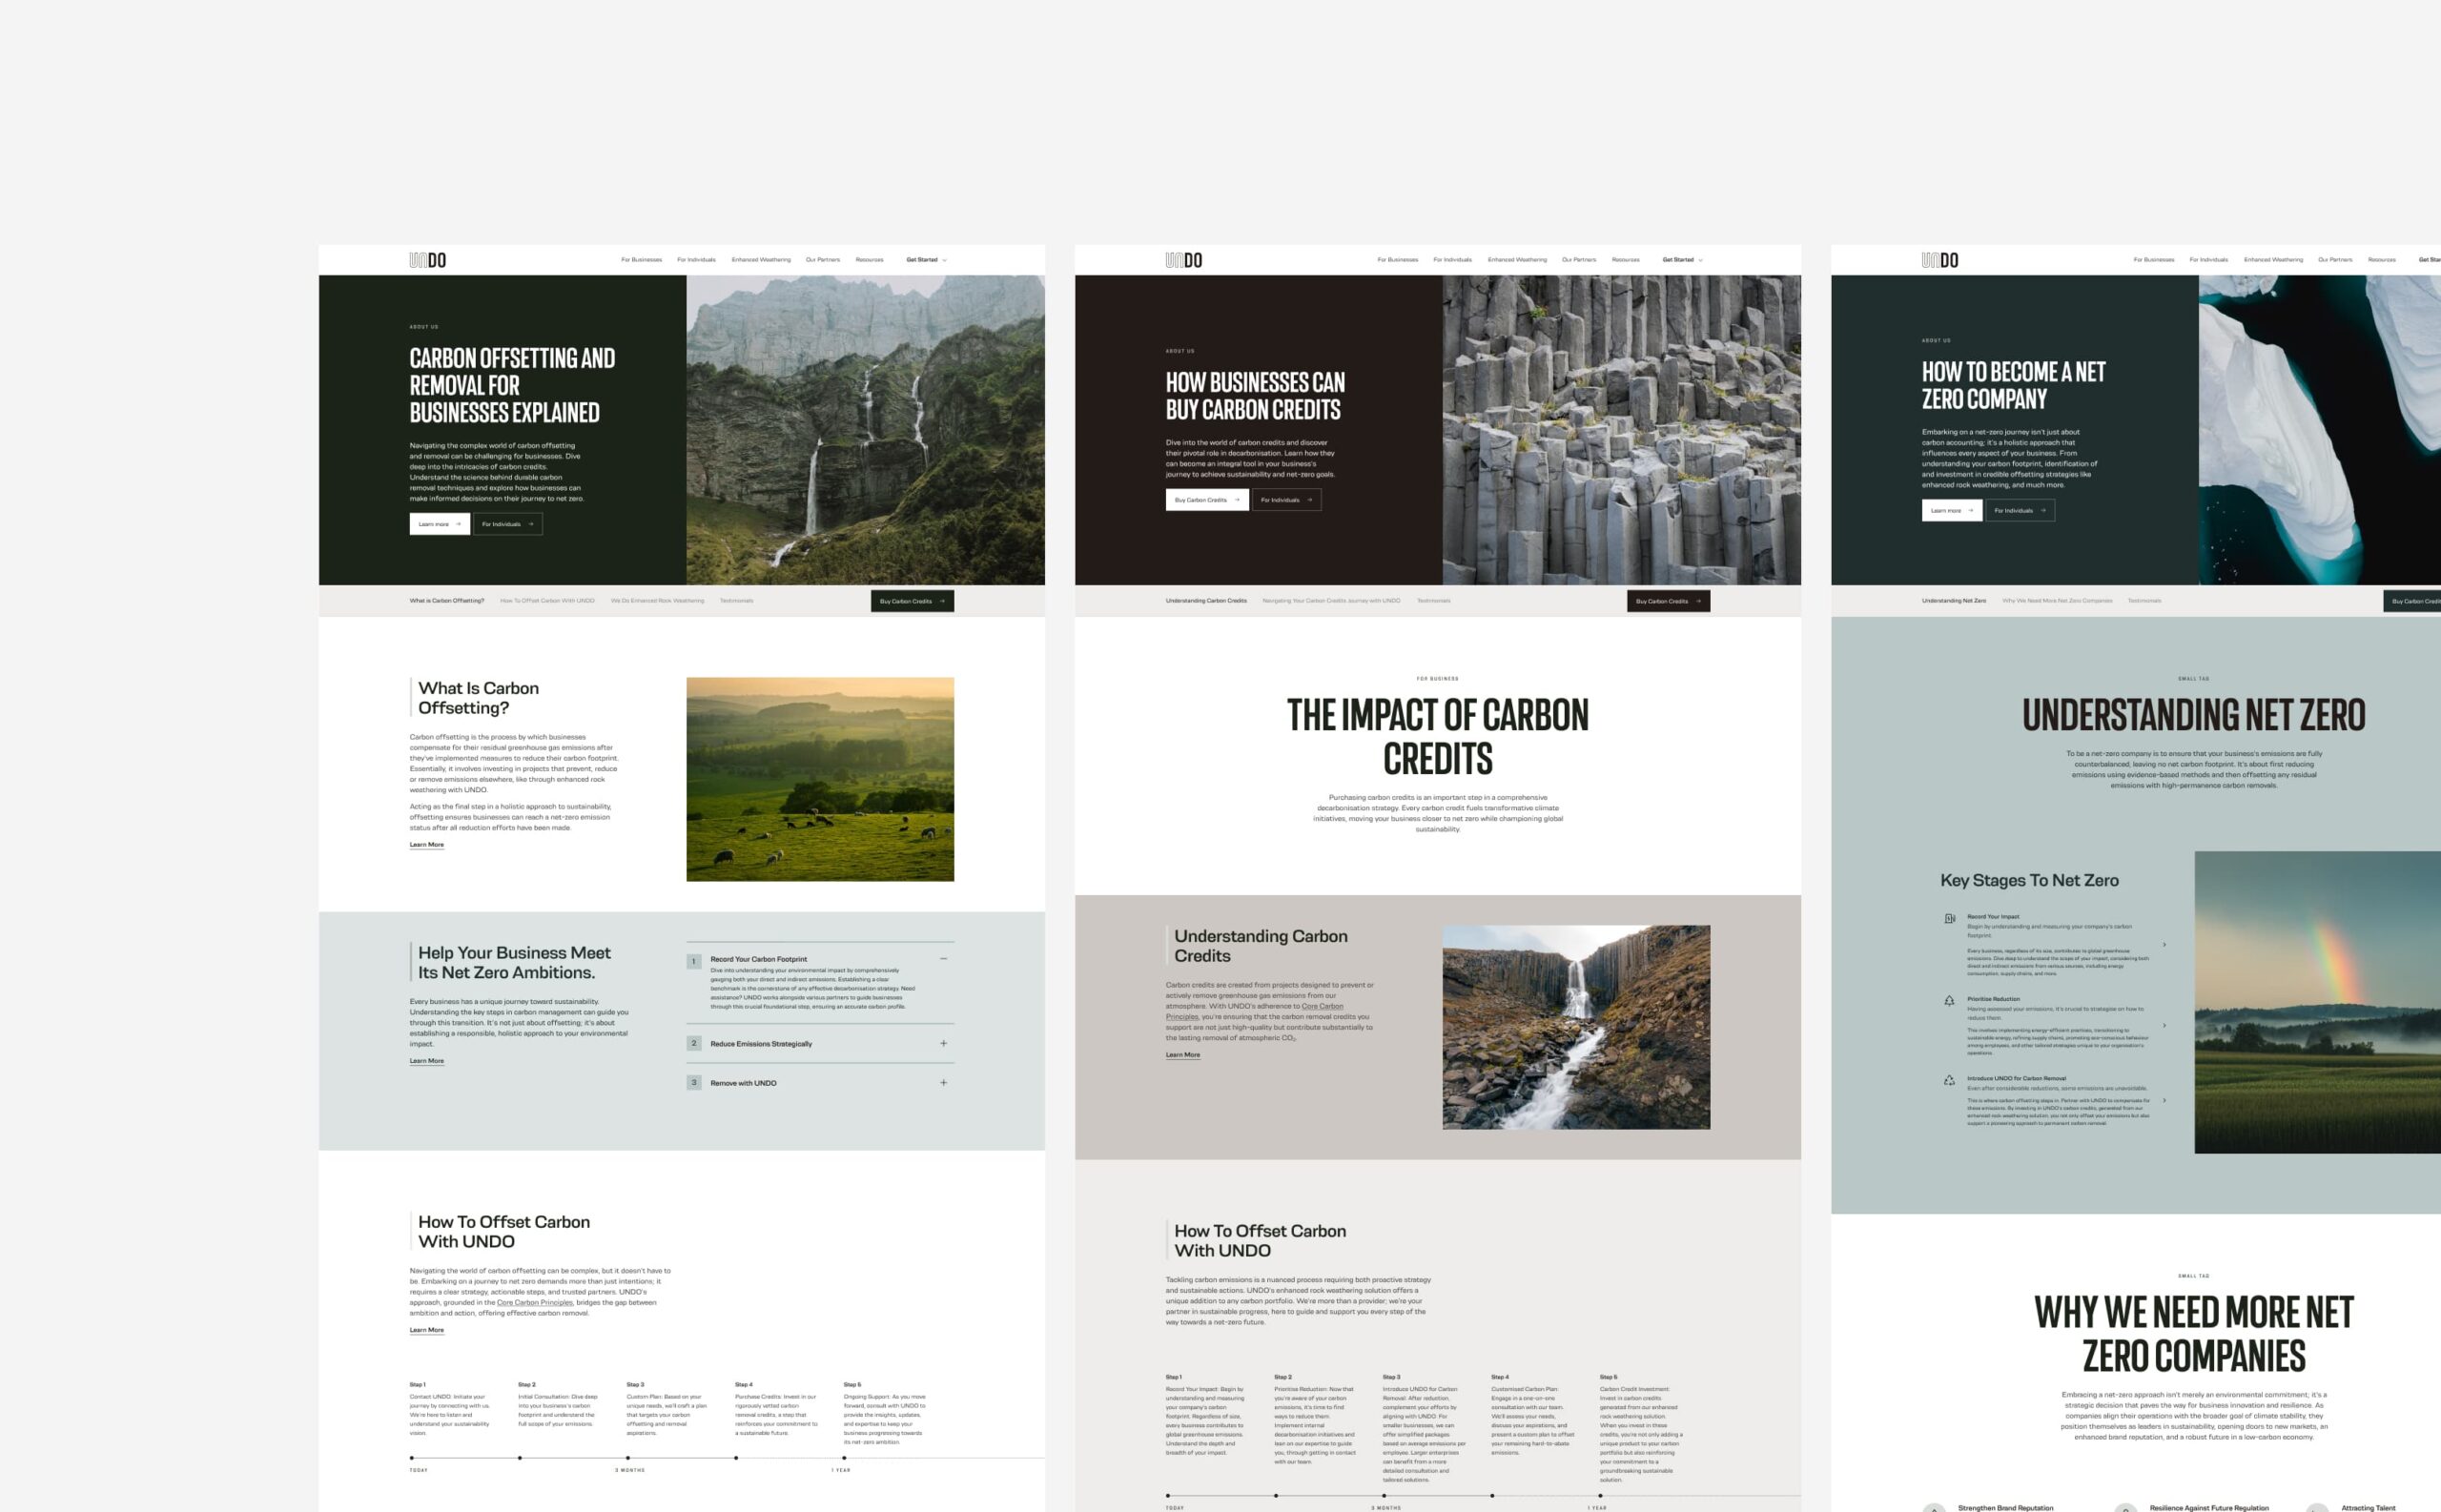Click the Today marker on the left page timeline
This screenshot has height=1512, width=2441.
(418, 1470)
